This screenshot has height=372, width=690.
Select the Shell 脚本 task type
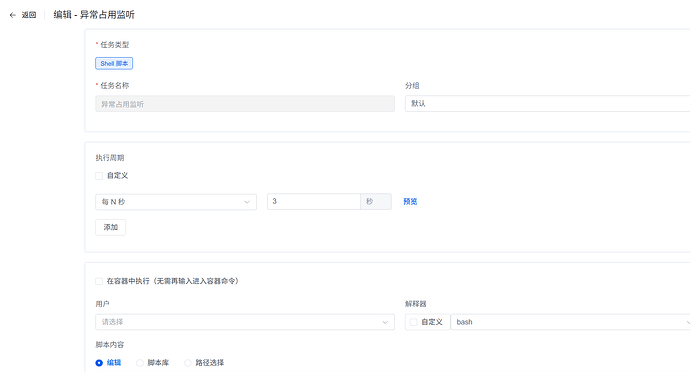point(114,63)
